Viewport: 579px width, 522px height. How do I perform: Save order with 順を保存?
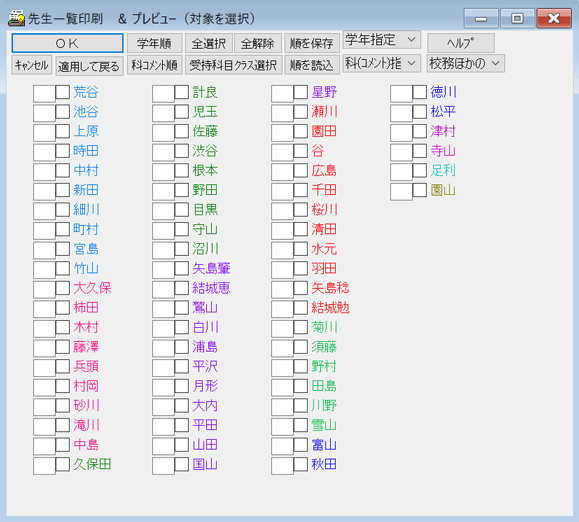tap(312, 43)
